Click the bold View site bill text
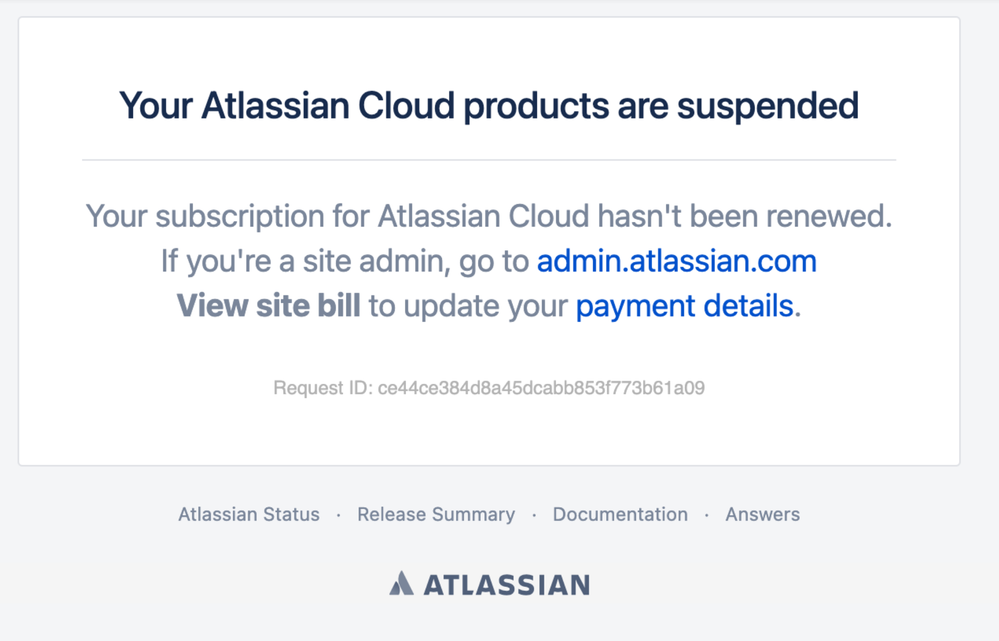Viewport: 999px width, 641px height. pyautogui.click(x=268, y=306)
